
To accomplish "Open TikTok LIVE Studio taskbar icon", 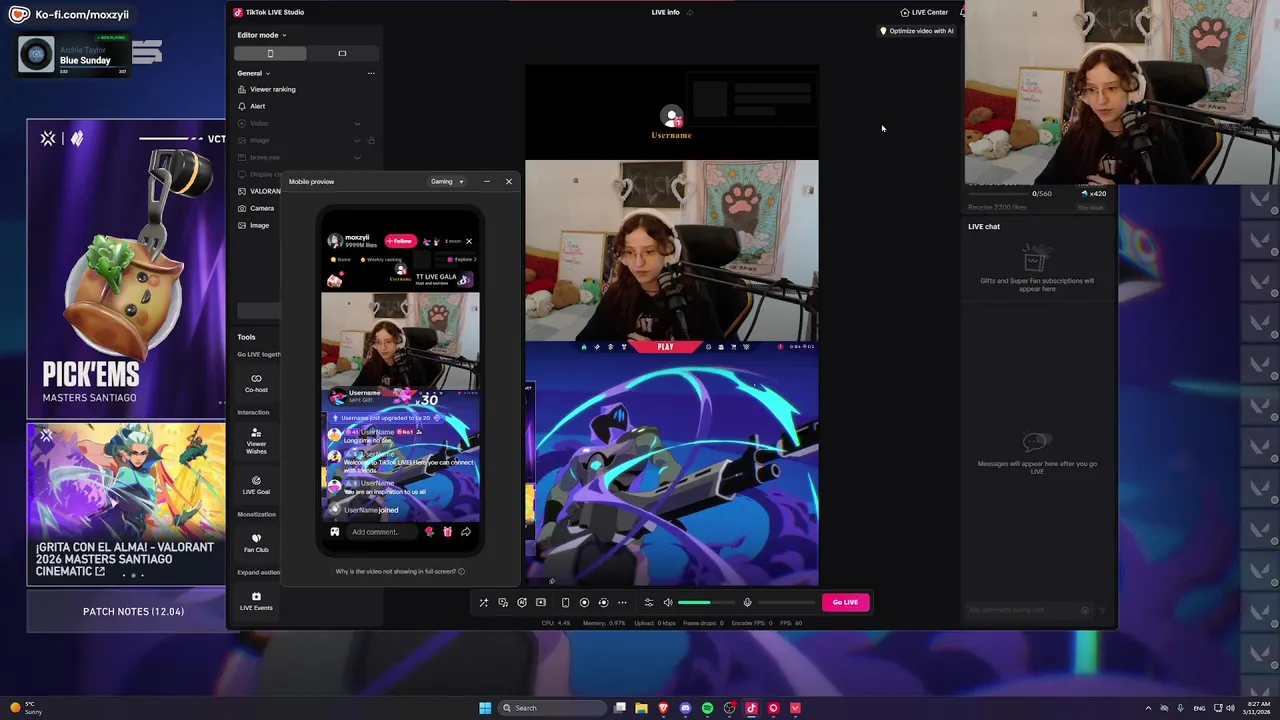I will click(751, 708).
